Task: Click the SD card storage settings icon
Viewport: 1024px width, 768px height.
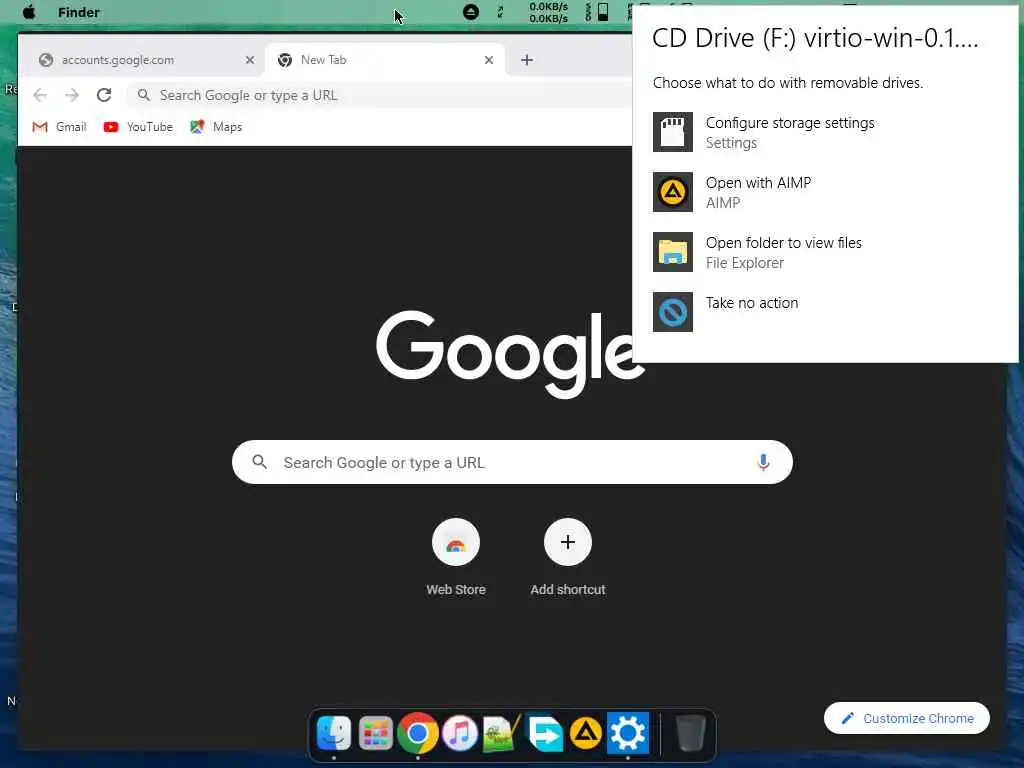Action: click(673, 132)
